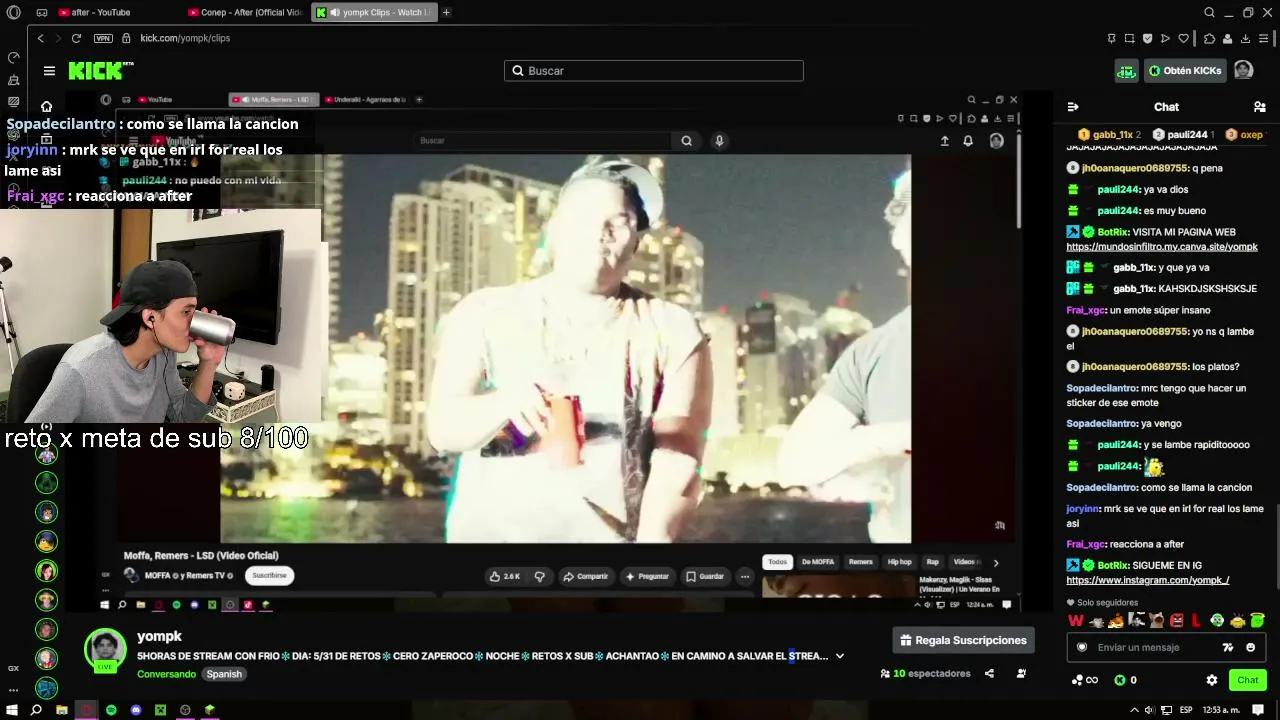
Task: Open Windows taskbar search
Action: (x=36, y=710)
